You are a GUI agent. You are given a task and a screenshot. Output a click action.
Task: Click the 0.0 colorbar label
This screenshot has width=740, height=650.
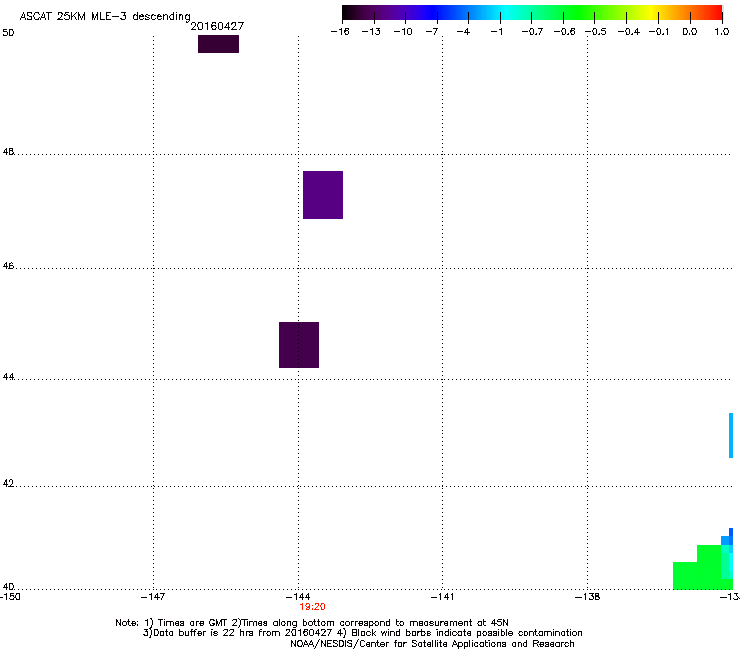[x=690, y=32]
